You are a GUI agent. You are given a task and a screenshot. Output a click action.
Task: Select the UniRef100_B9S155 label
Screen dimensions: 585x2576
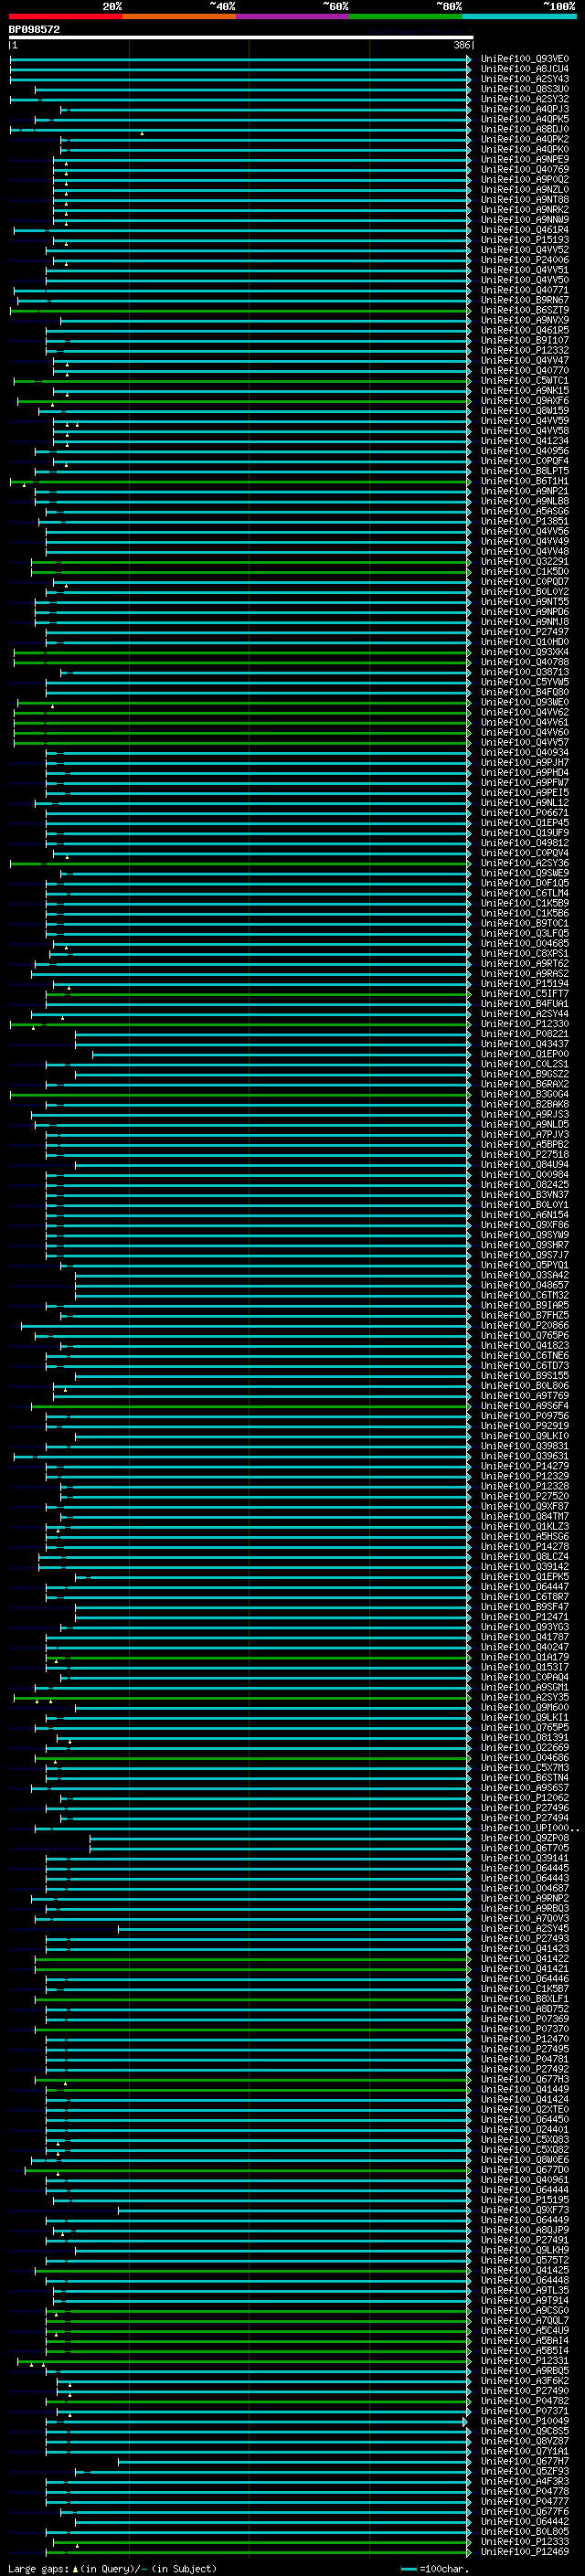click(525, 1376)
